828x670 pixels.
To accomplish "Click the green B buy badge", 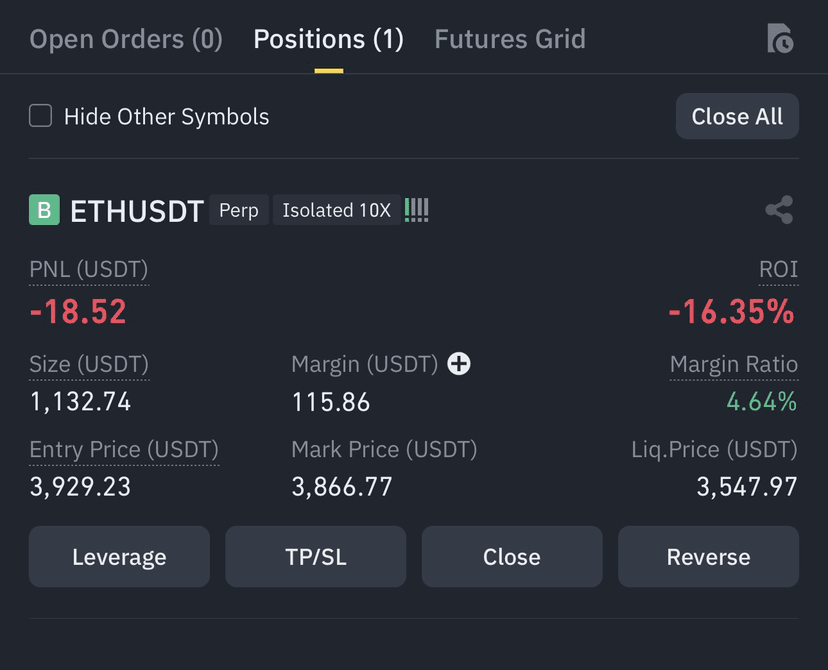I will pyautogui.click(x=44, y=210).
